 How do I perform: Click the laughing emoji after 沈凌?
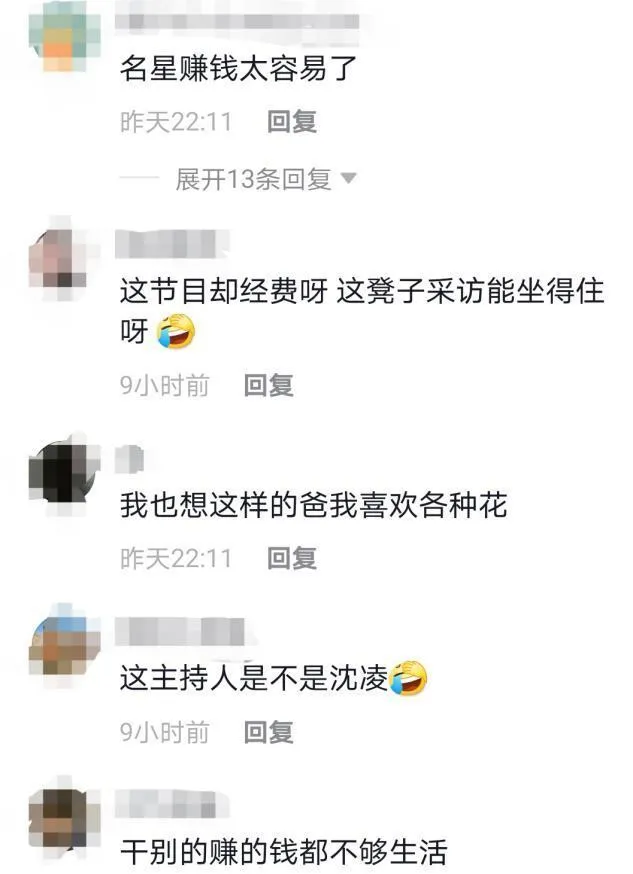(x=408, y=678)
